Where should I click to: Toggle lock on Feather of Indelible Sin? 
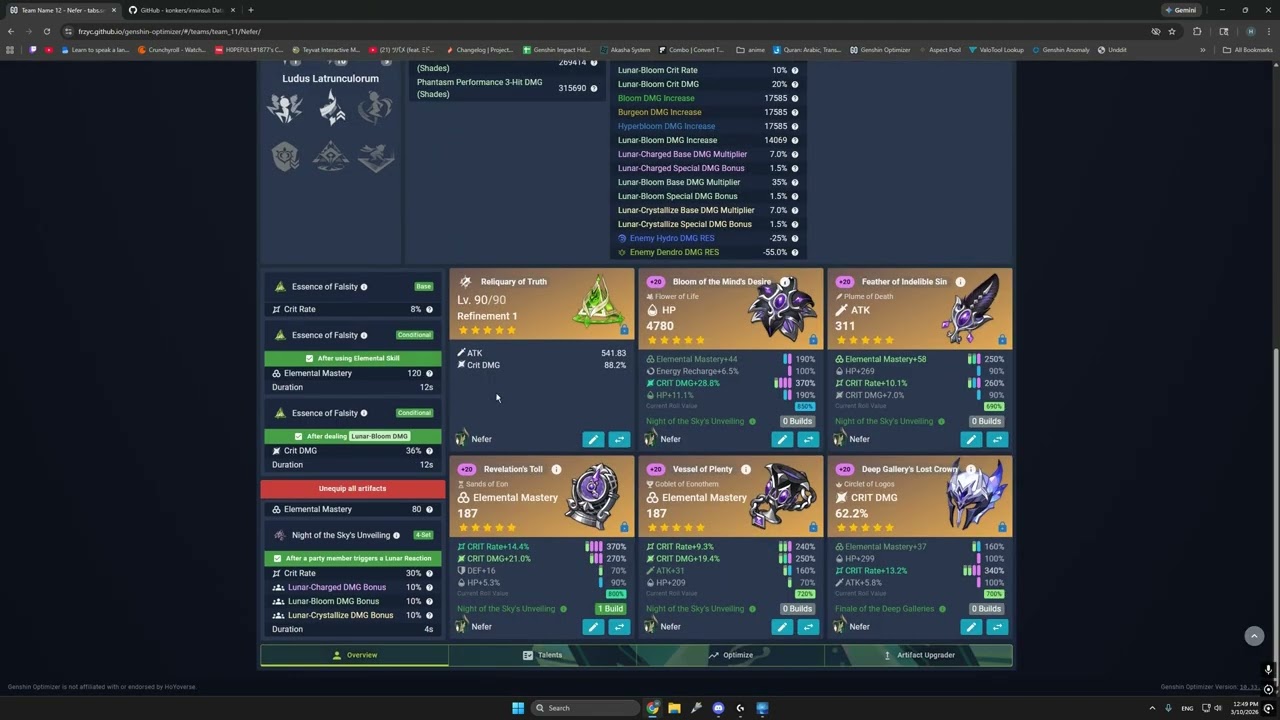pos(1002,339)
